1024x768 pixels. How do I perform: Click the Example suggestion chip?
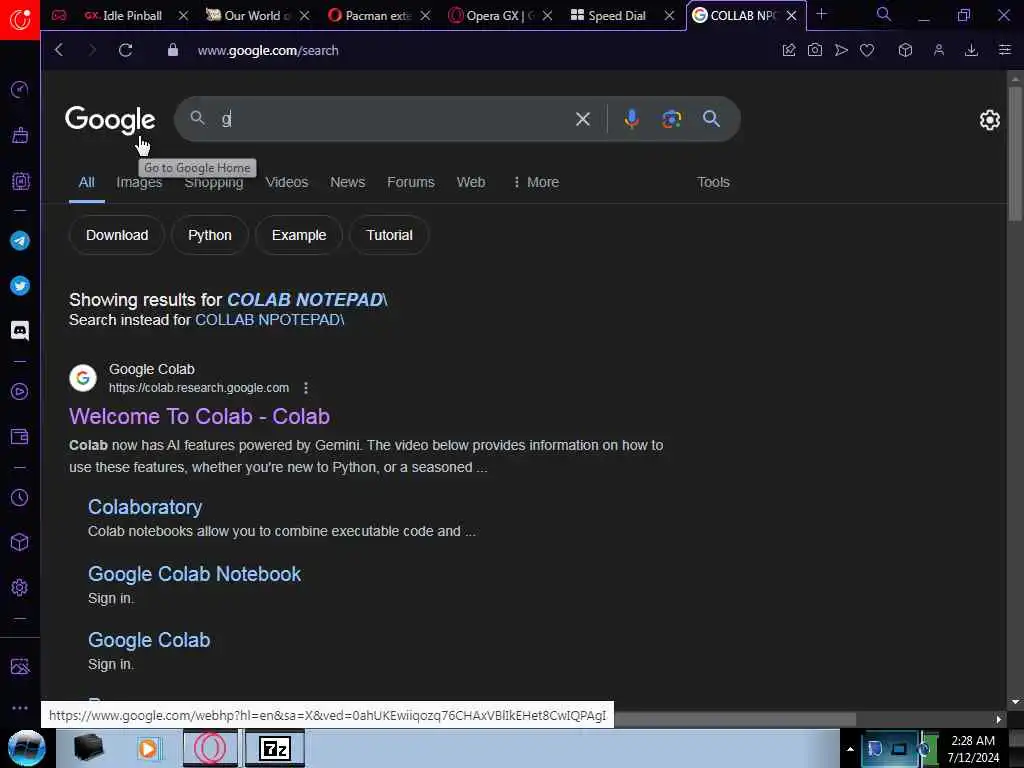[x=299, y=235]
